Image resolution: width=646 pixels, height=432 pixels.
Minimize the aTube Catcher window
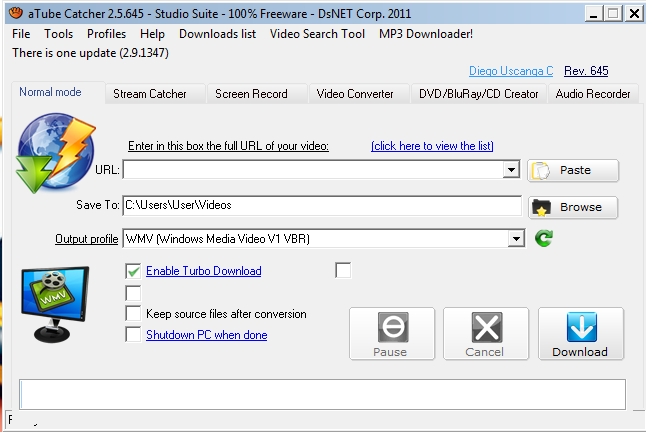tap(593, 14)
